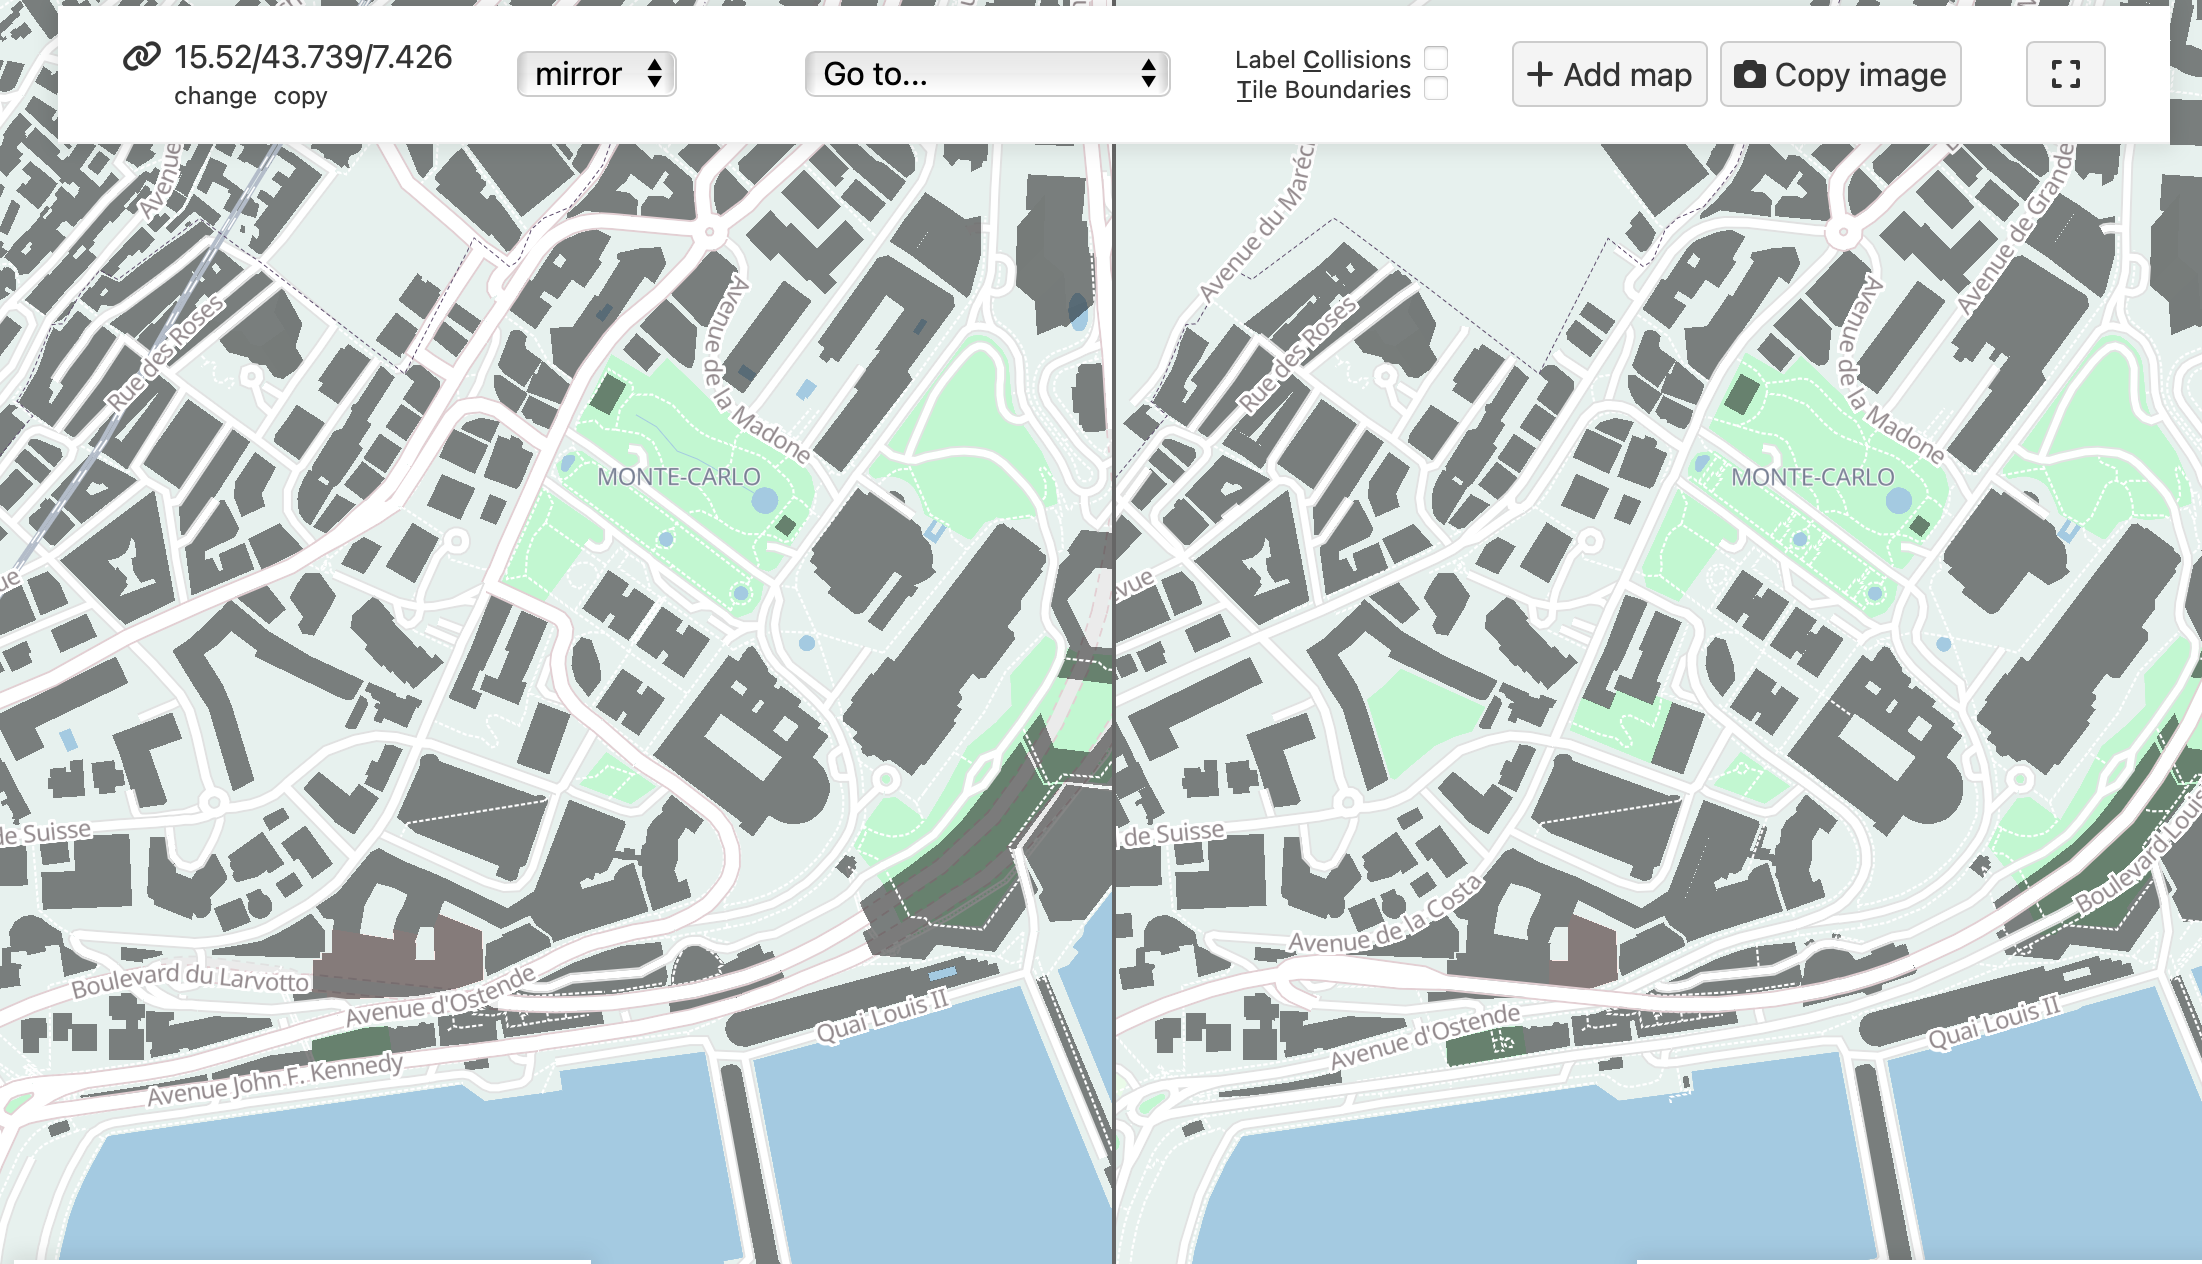Click Boulevard du Larvotto label
The image size is (2202, 1264).
190,979
